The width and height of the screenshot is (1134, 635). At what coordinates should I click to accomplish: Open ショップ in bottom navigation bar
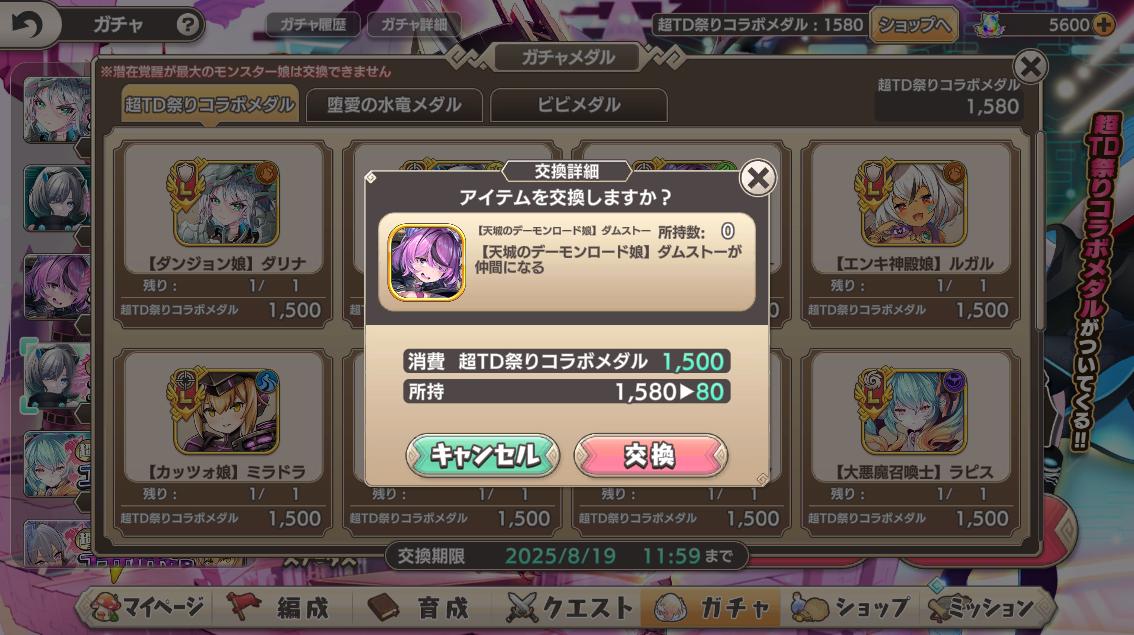click(x=850, y=607)
